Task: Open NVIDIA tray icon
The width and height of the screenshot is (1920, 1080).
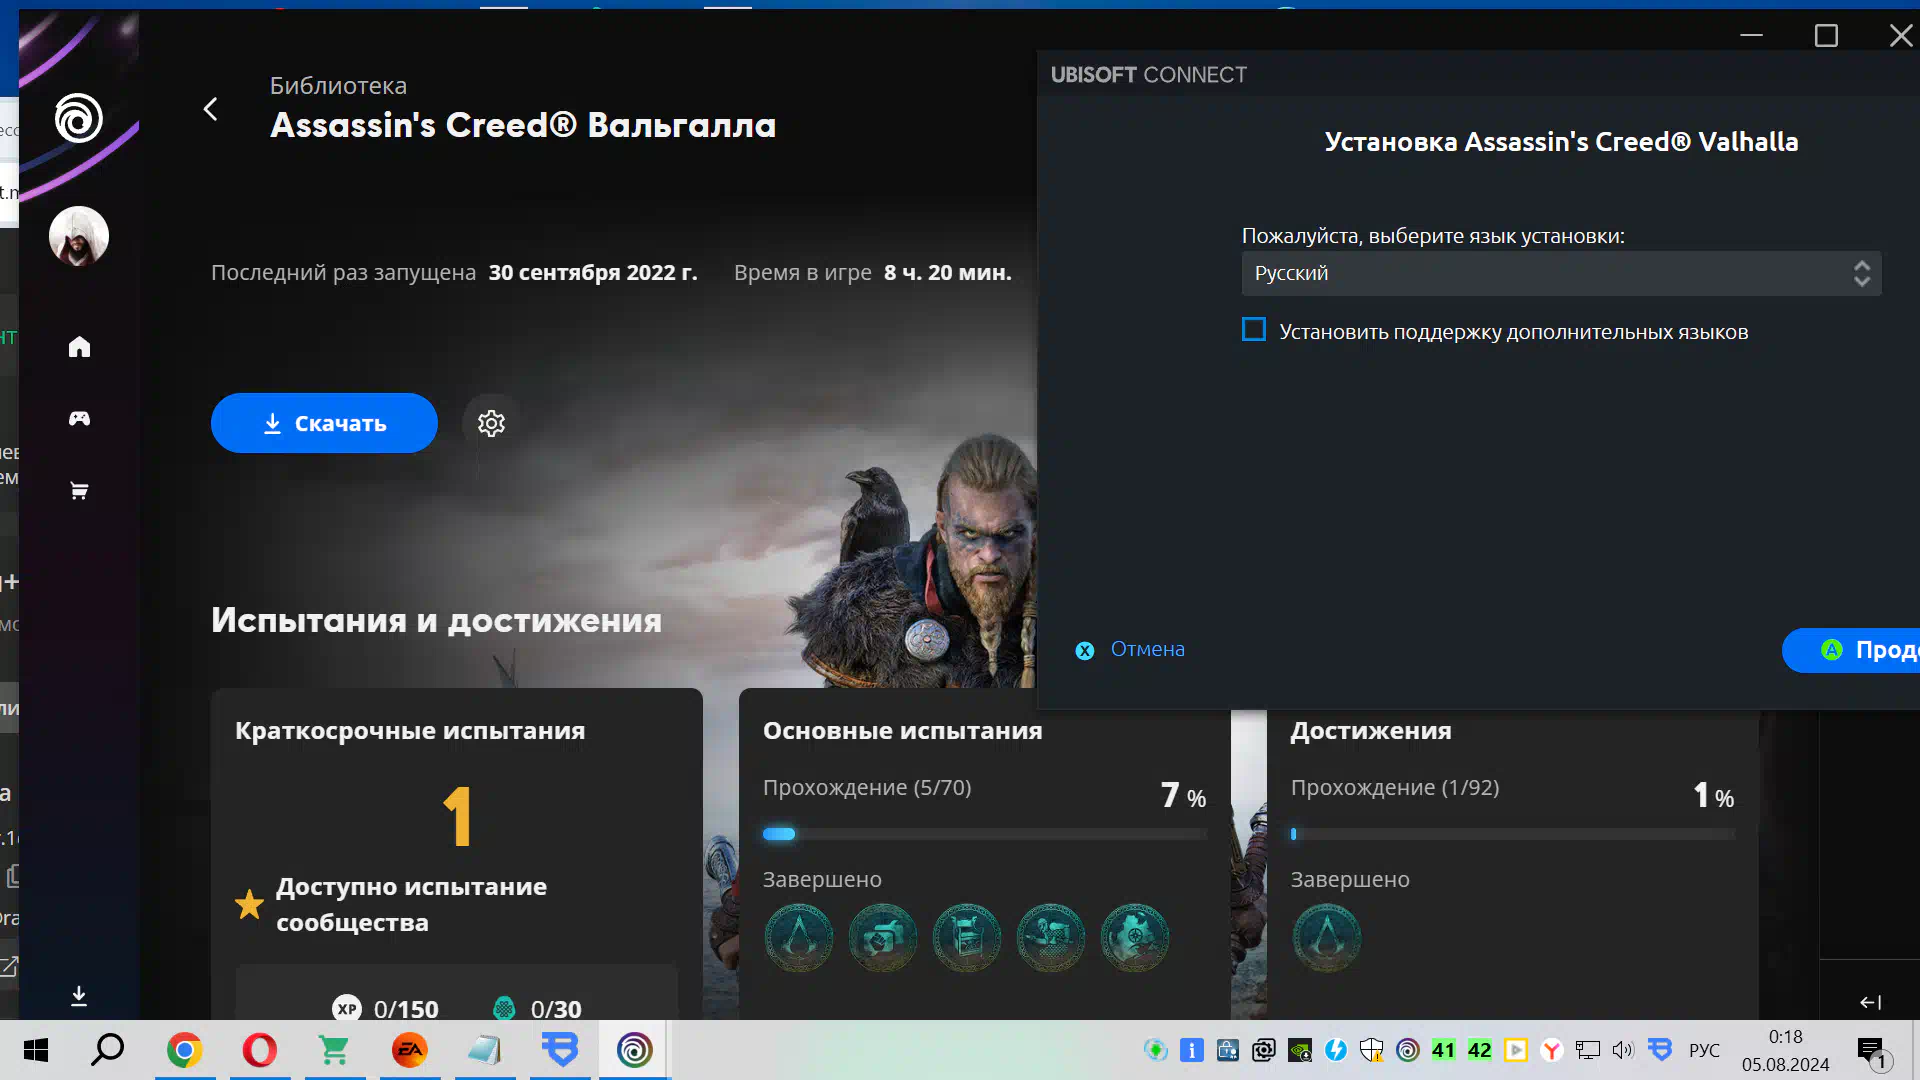Action: pyautogui.click(x=1300, y=1050)
